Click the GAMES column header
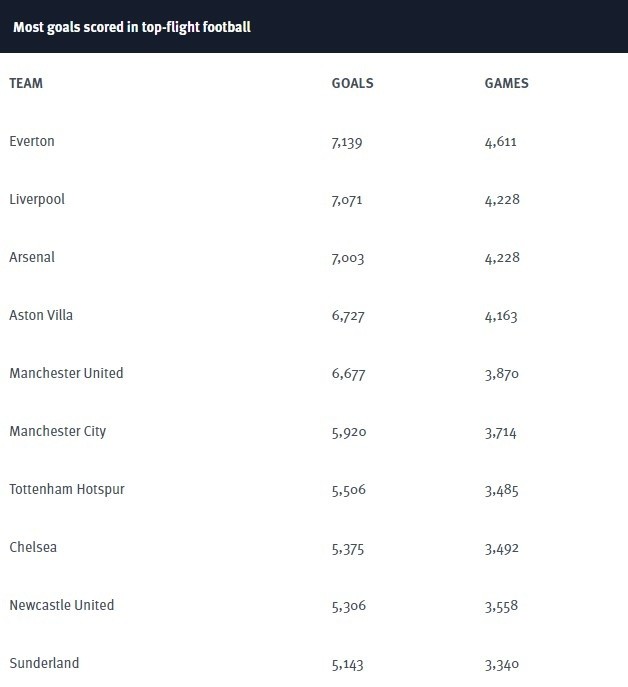 coord(506,83)
